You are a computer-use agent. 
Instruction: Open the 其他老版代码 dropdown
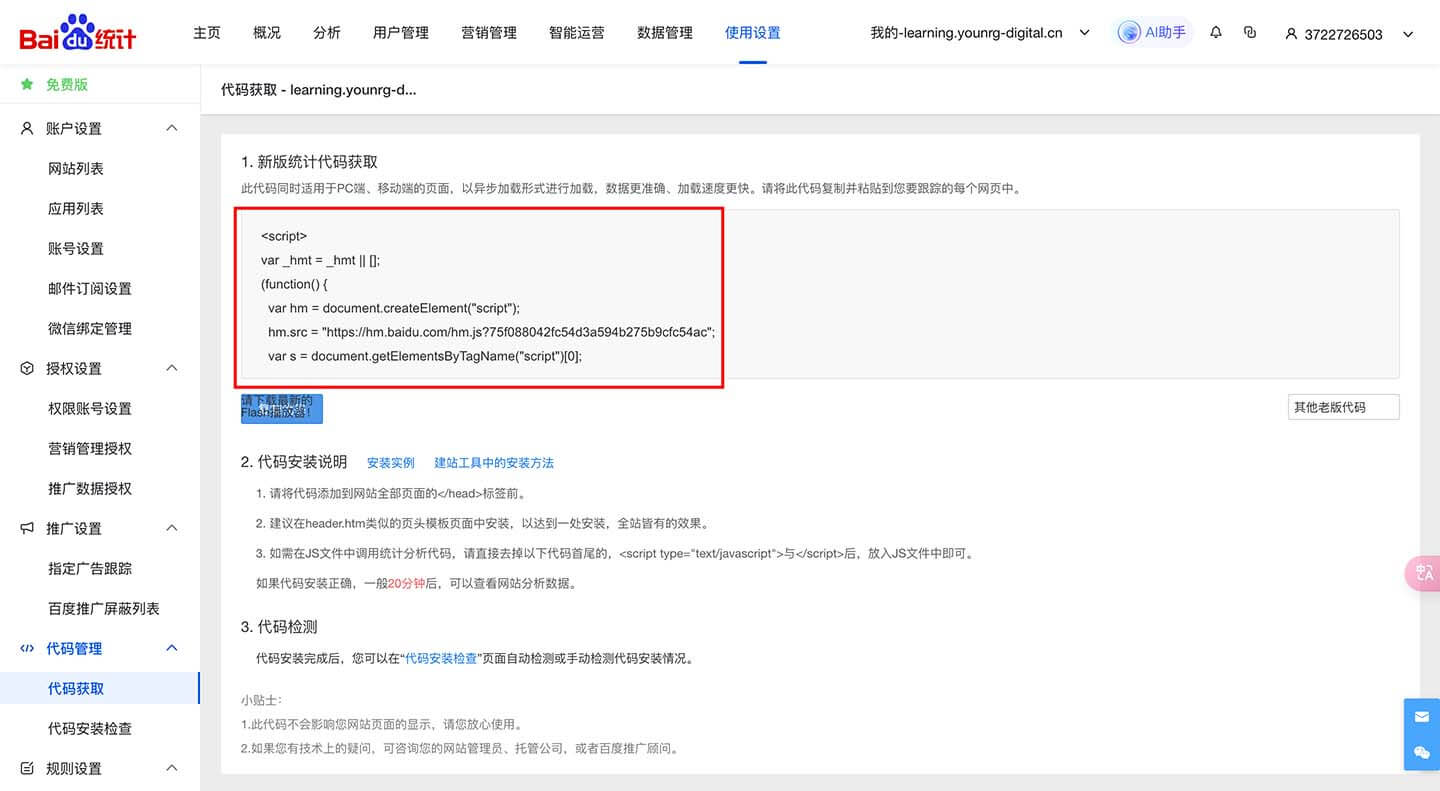(x=1343, y=407)
